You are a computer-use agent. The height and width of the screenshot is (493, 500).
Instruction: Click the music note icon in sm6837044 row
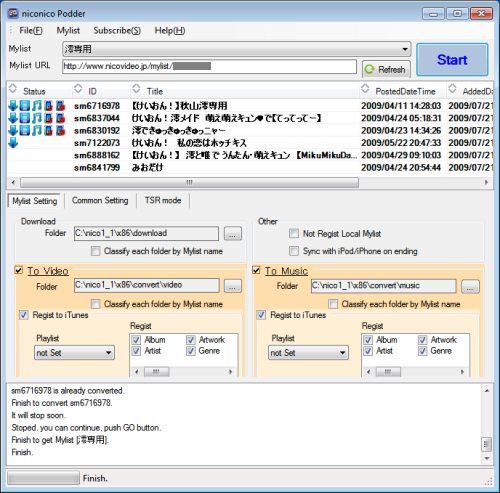[37, 118]
